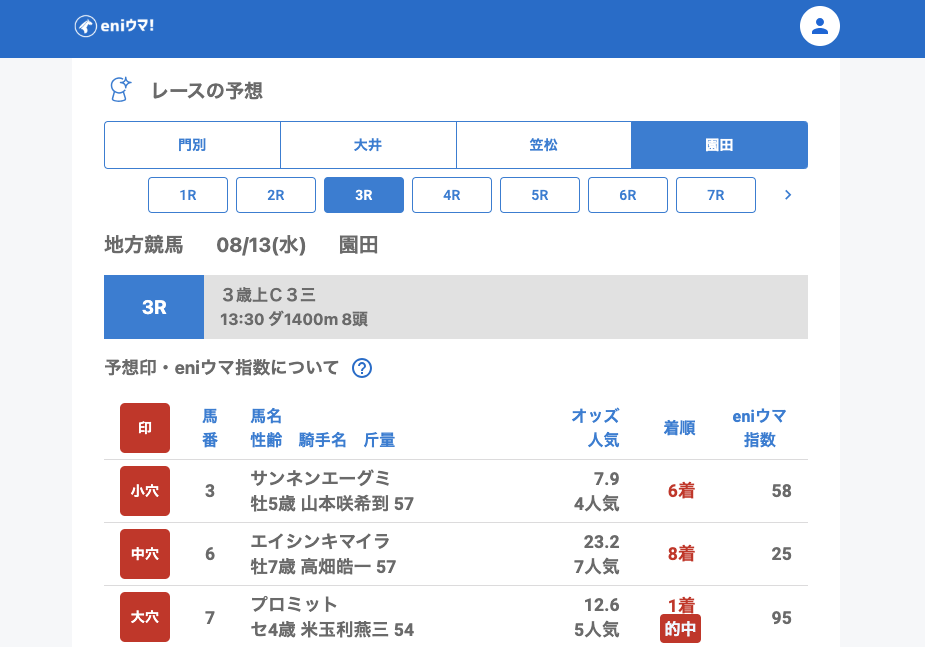Click the 小穴 prediction mark badge
The image size is (925, 647).
click(145, 491)
